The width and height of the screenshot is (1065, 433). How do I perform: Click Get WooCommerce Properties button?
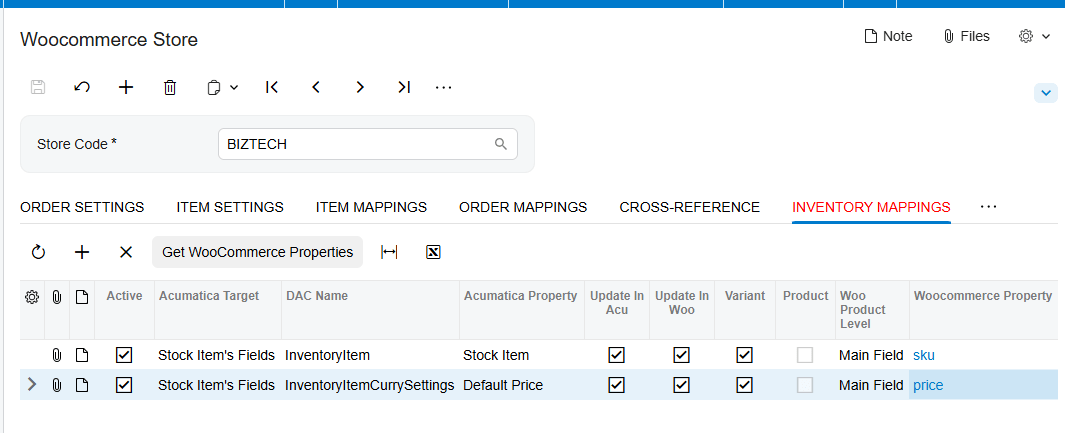point(257,252)
